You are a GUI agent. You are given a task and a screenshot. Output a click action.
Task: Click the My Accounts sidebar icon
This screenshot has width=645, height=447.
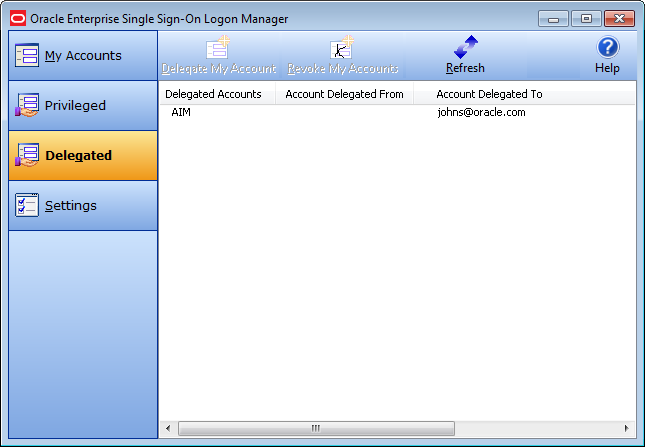(27, 55)
